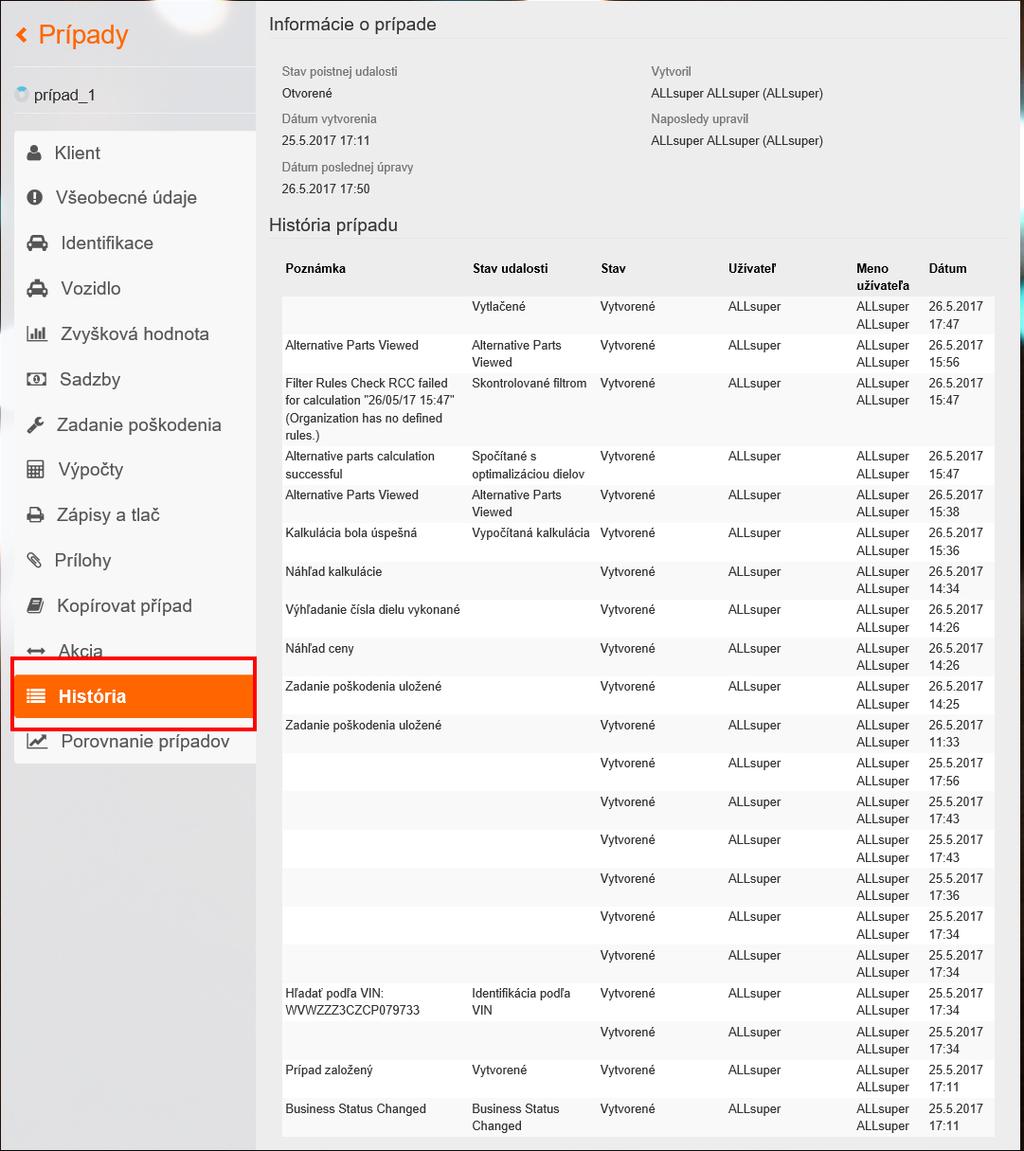Open the Prílohy section
The image size is (1024, 1151).
click(83, 561)
